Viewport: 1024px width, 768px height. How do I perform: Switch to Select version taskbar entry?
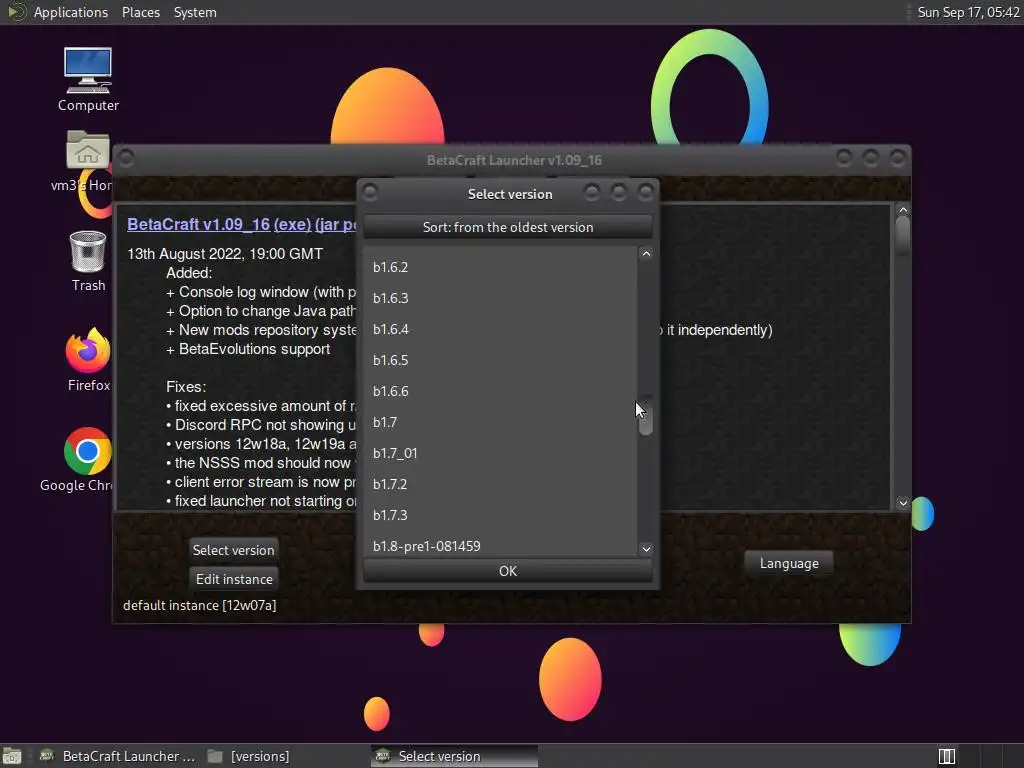(455, 756)
